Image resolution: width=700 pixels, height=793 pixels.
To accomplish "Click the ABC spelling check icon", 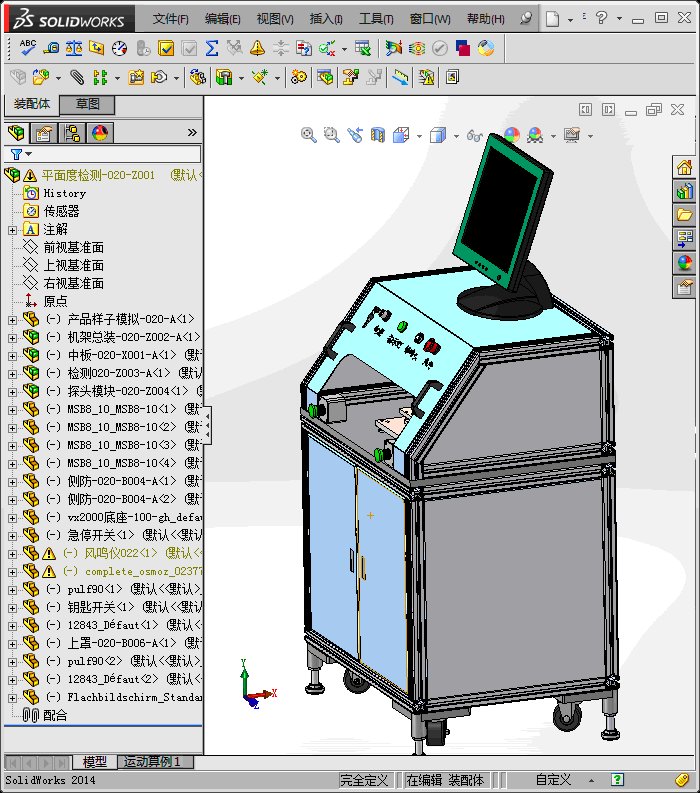I will tap(27, 48).
